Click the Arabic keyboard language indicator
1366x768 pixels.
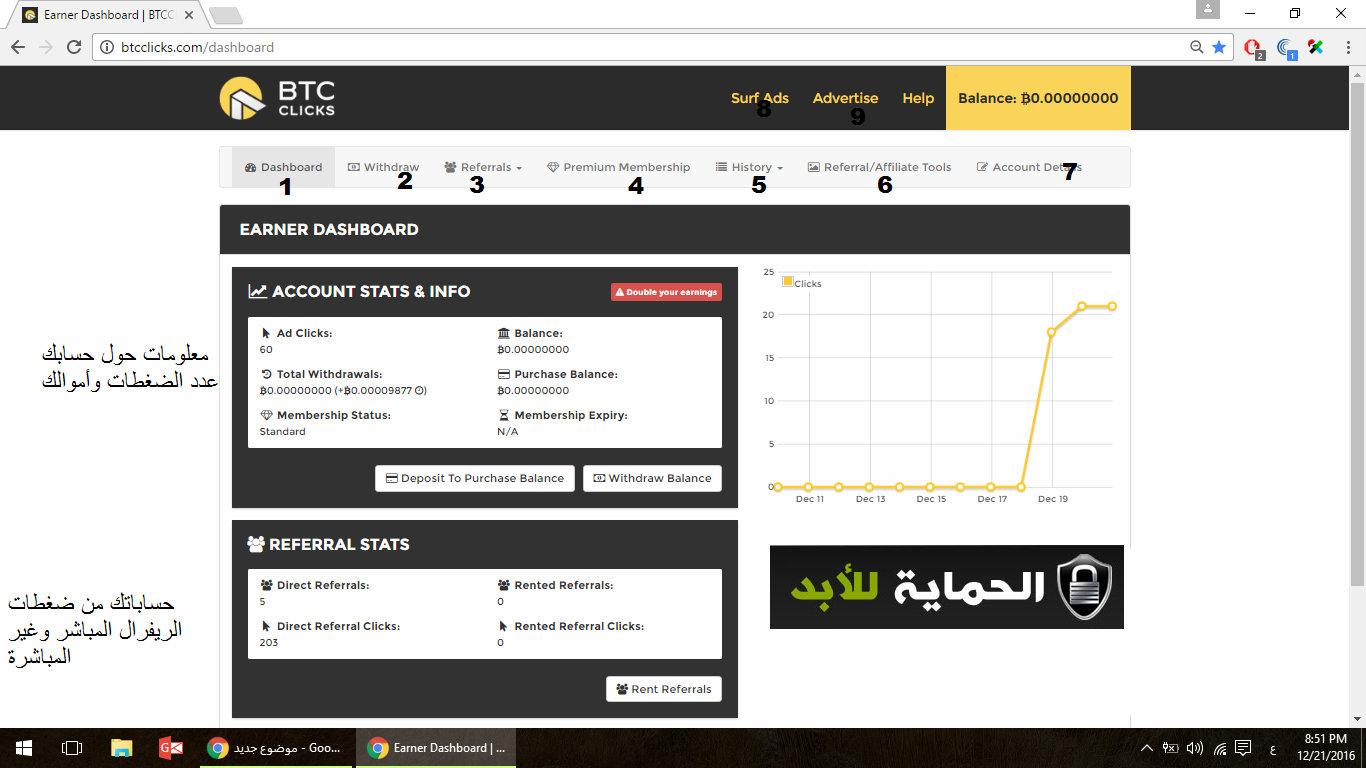[x=1272, y=748]
